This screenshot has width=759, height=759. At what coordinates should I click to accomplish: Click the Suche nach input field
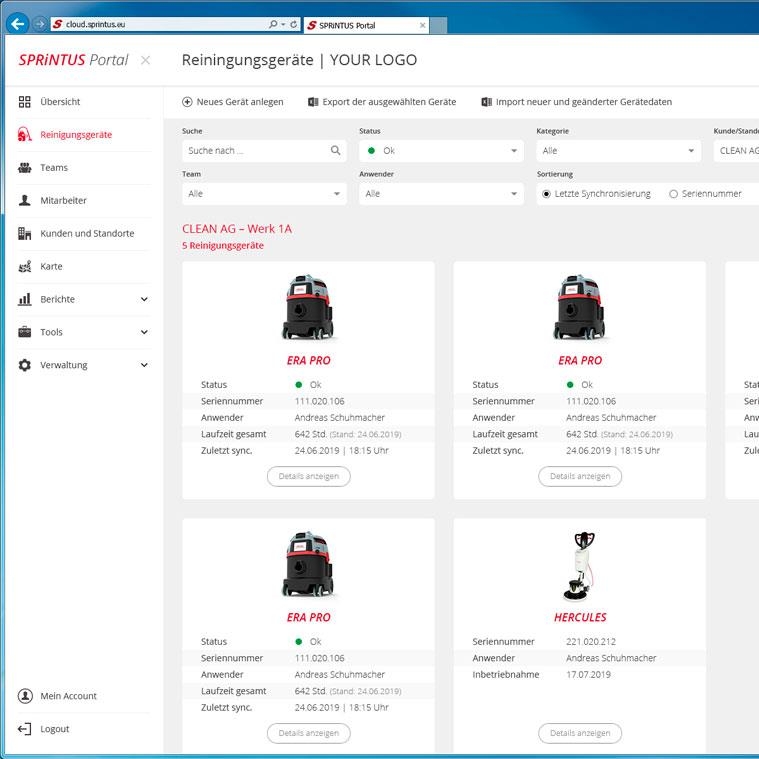click(x=264, y=151)
